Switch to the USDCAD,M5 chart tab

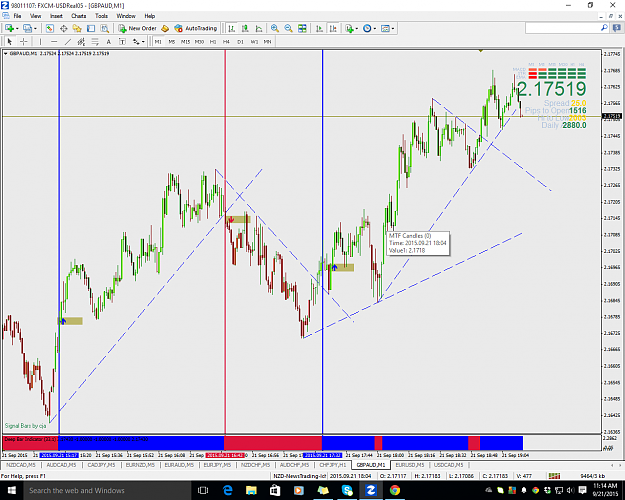(448, 465)
